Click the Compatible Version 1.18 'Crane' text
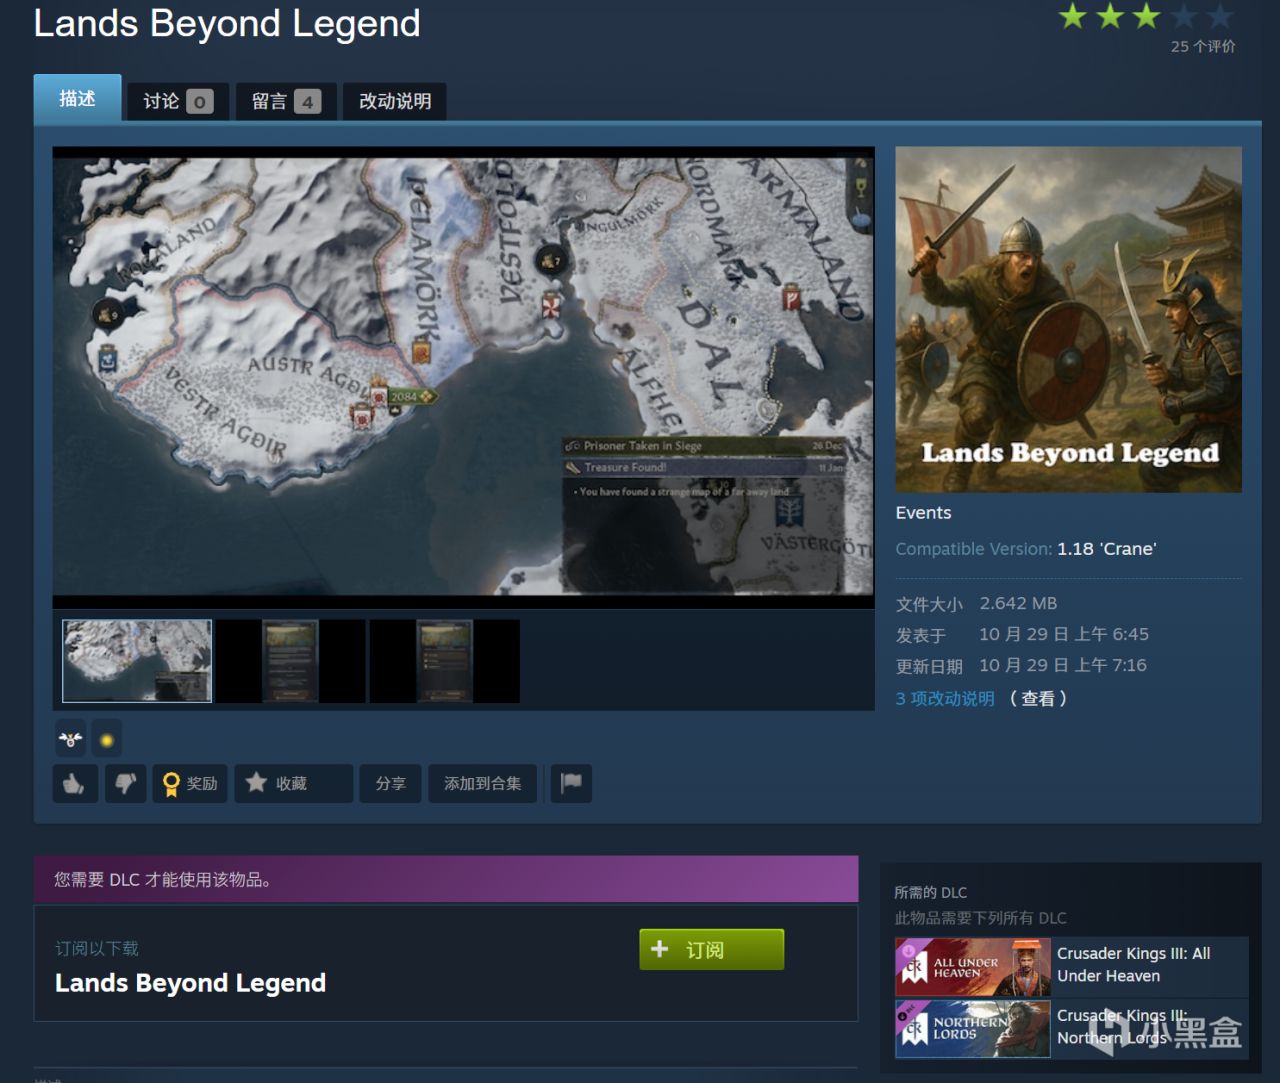 (x=1026, y=549)
